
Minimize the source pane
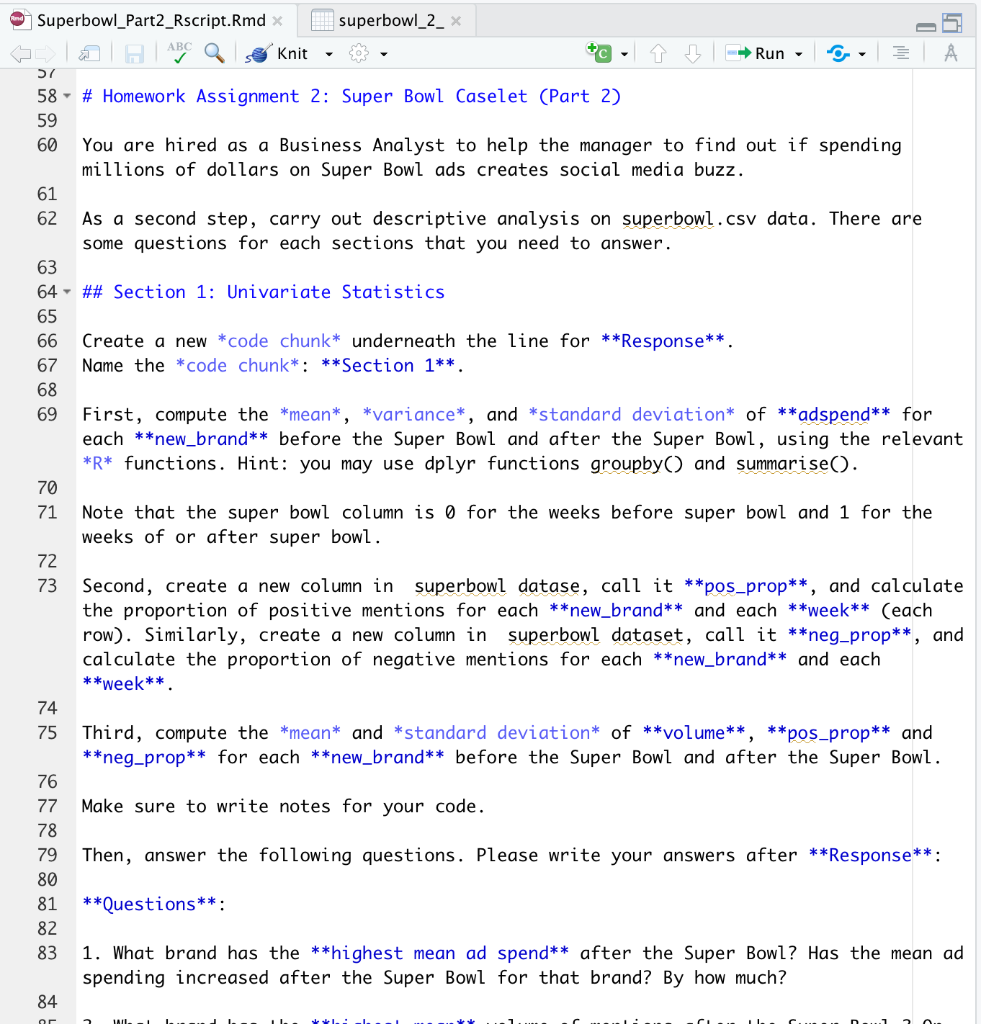coord(926,26)
